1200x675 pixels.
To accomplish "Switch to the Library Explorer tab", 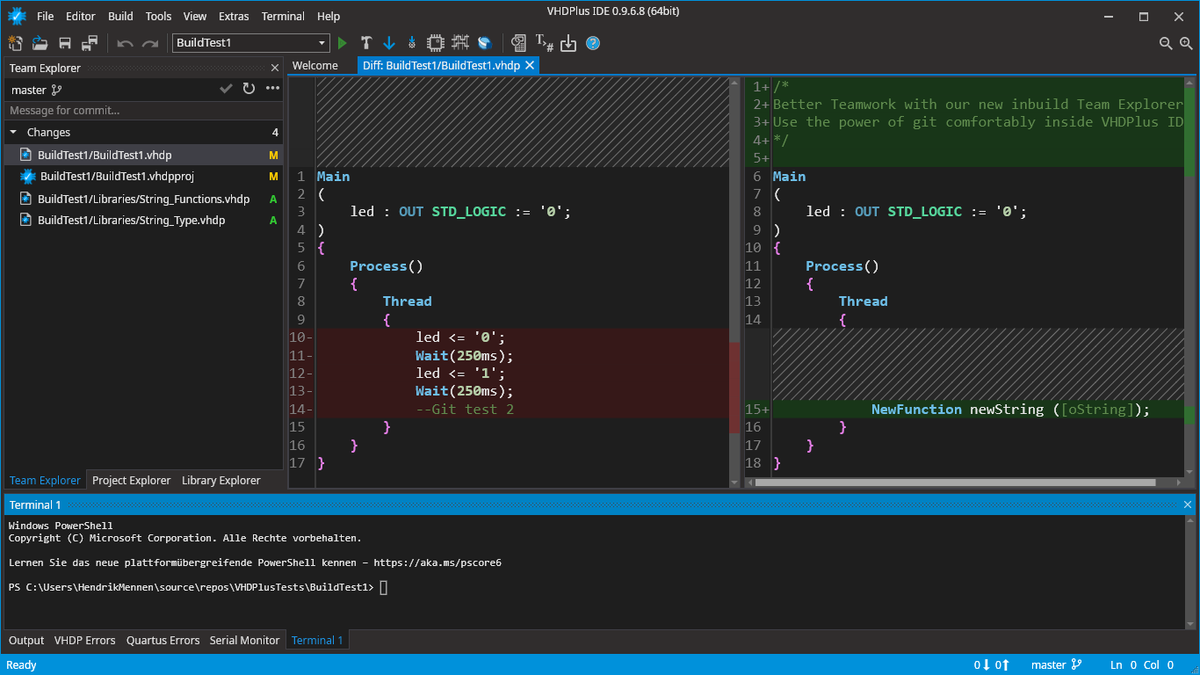I will tap(221, 480).
